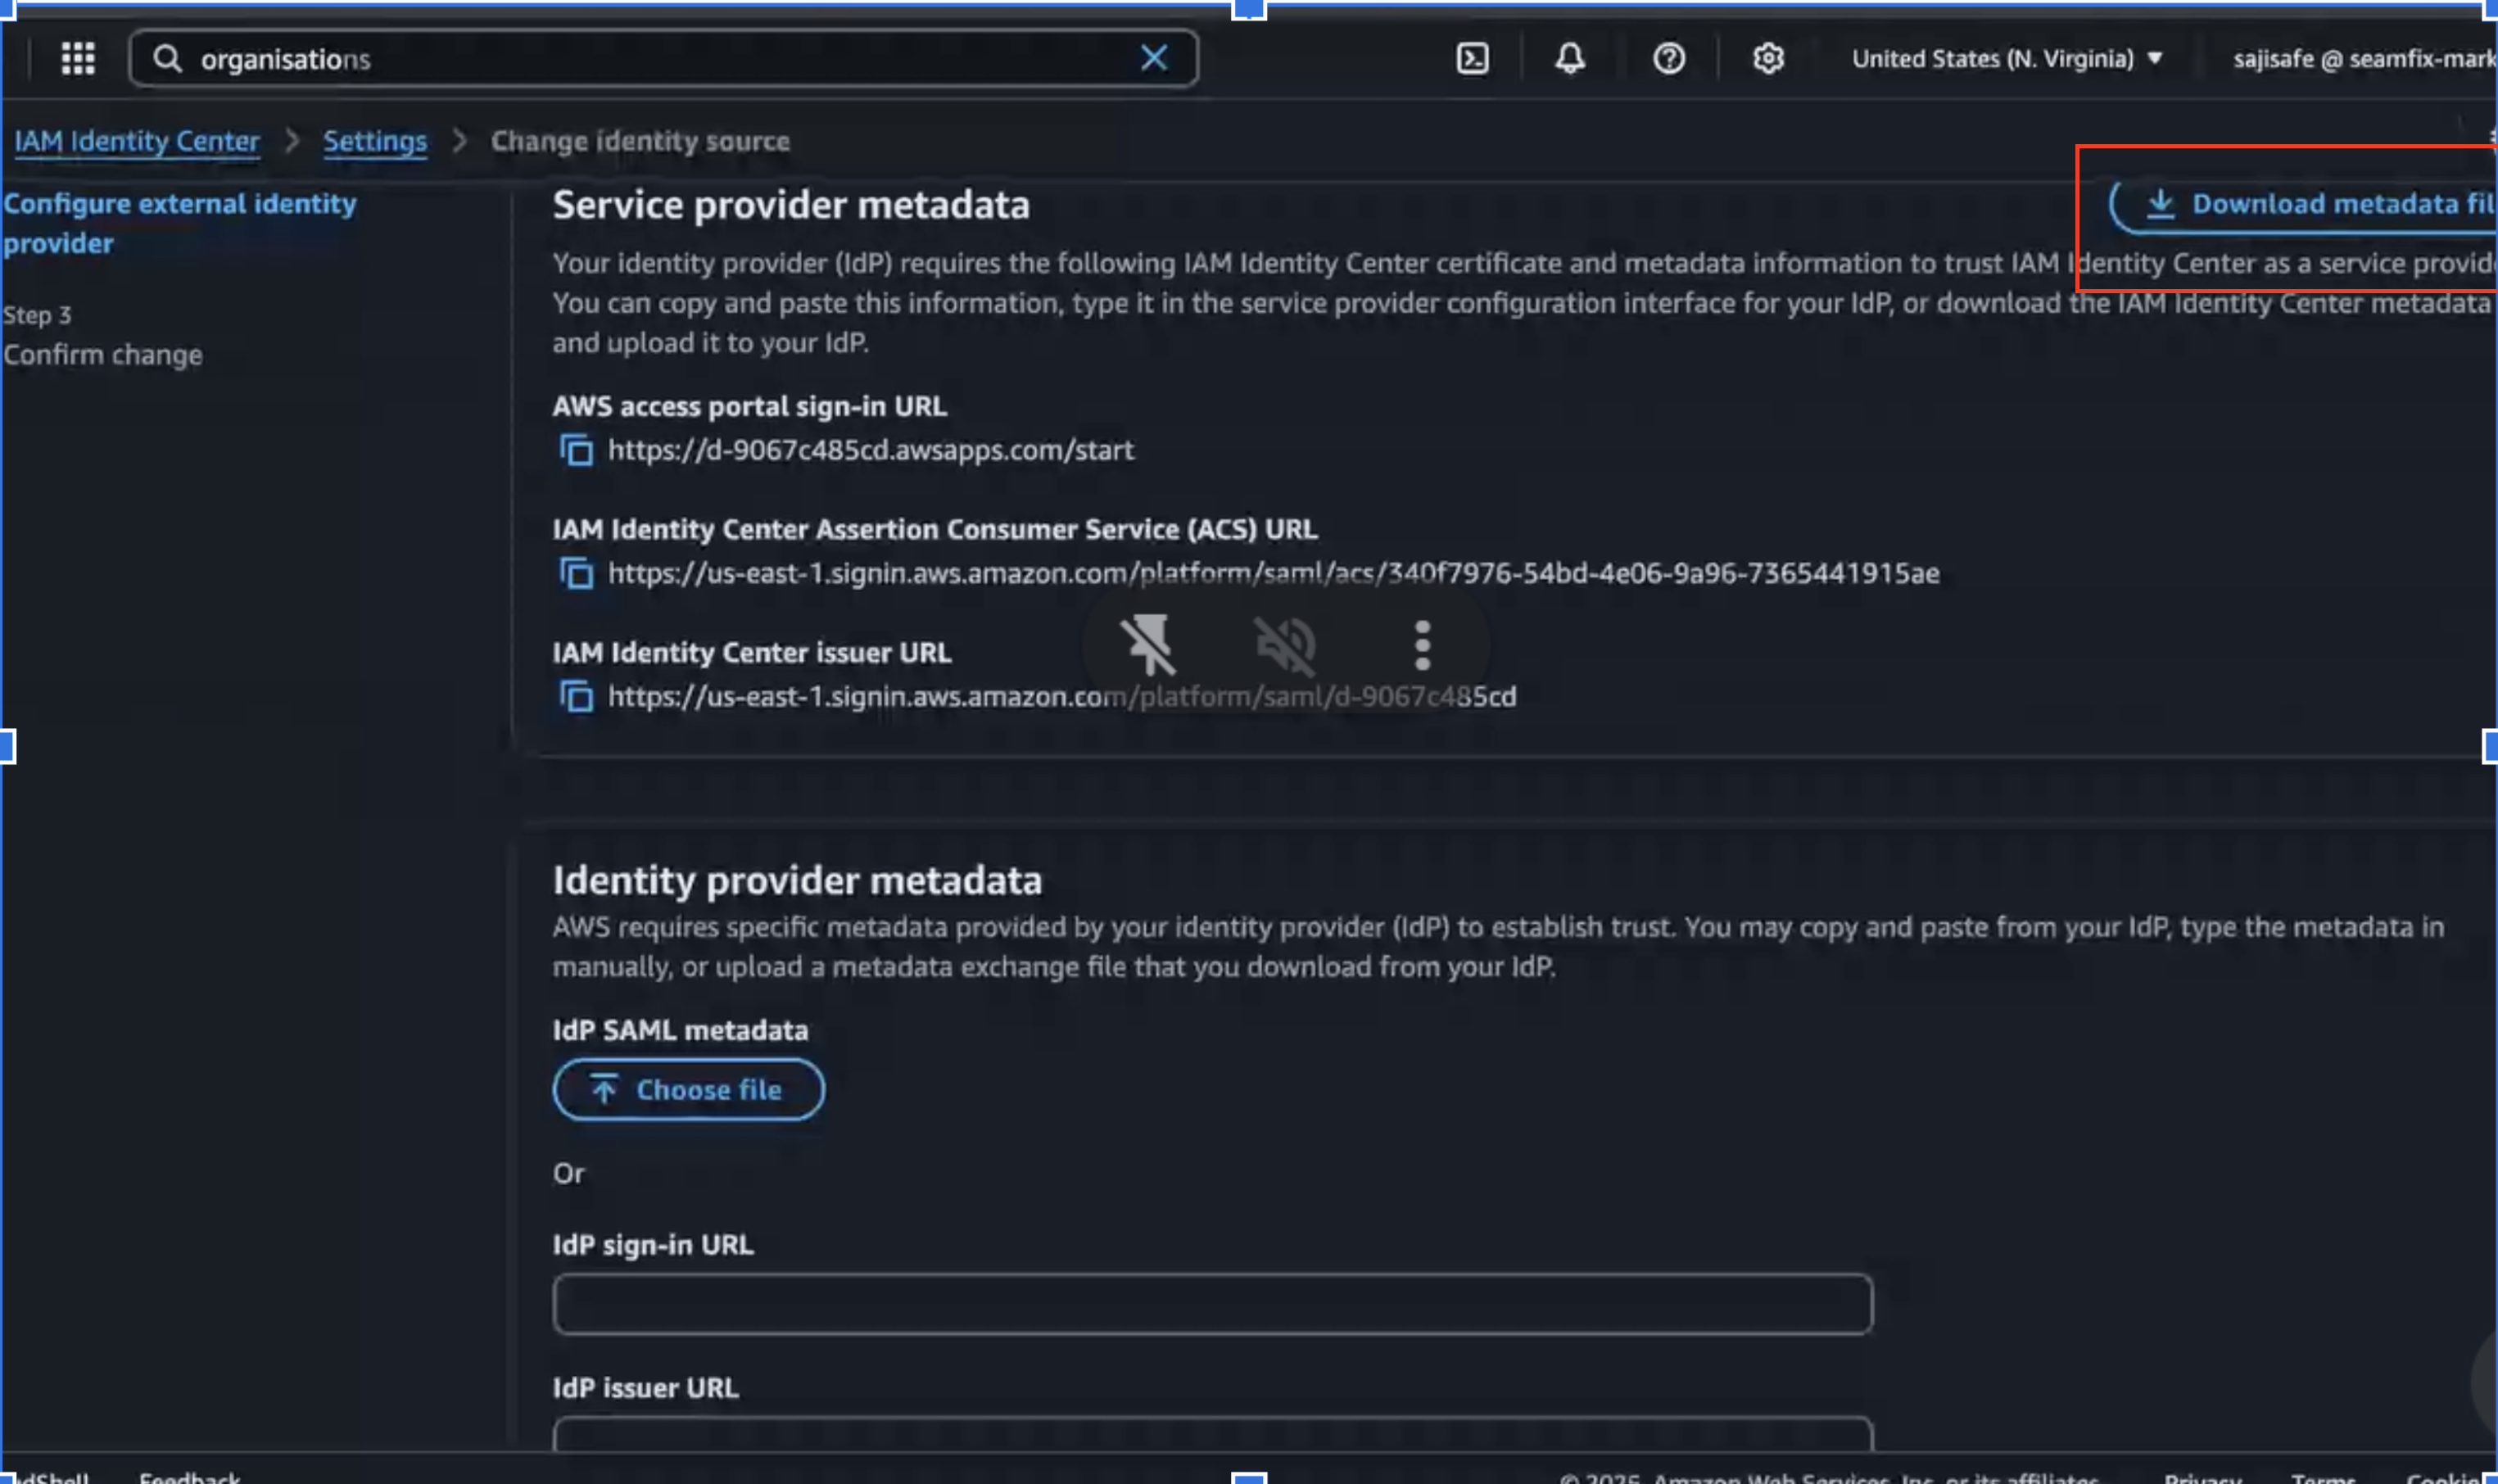Viewport: 2498px width, 1484px height.
Task: Open the three-dot overflow menu
Action: pos(1422,645)
